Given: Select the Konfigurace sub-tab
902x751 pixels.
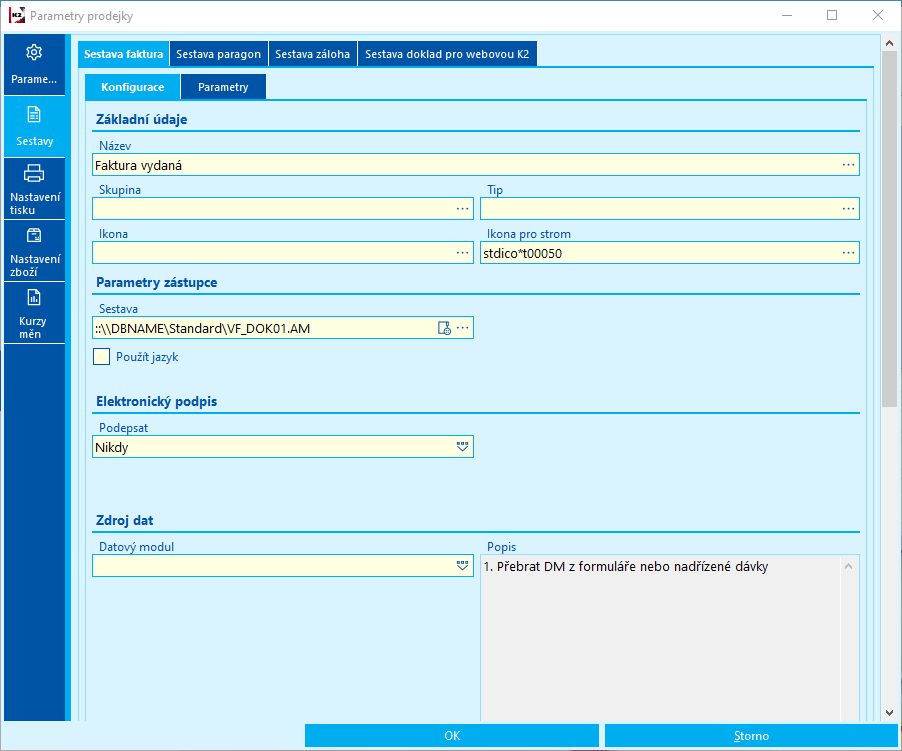Looking at the screenshot, I should point(132,87).
